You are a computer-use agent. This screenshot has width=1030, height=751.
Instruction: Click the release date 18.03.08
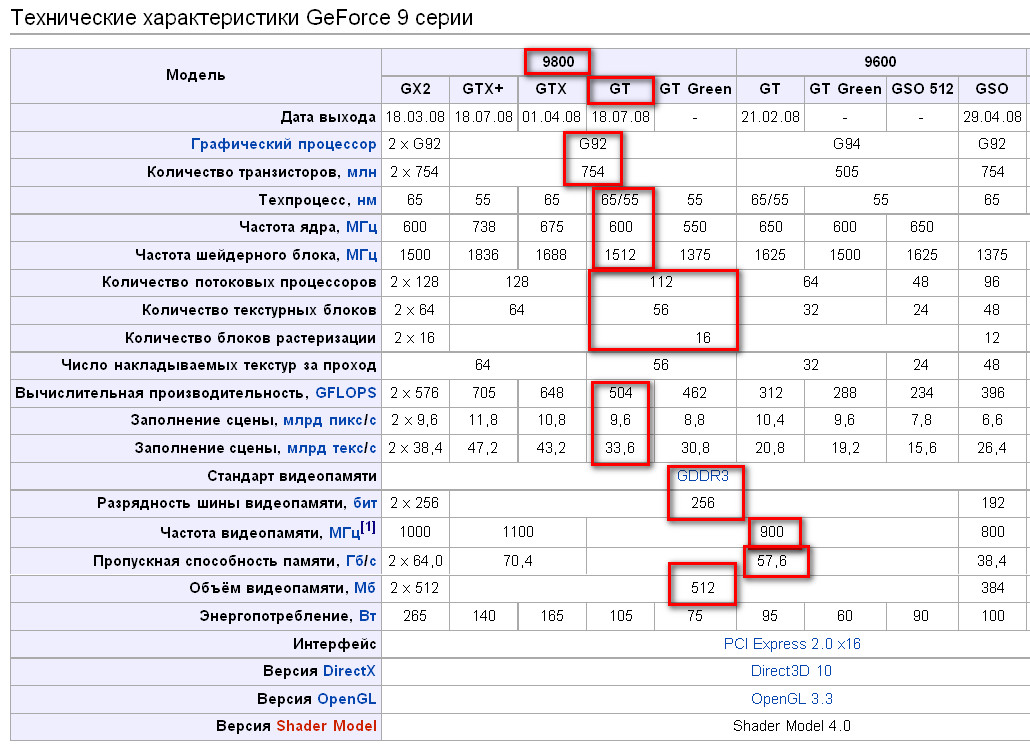[x=415, y=117]
